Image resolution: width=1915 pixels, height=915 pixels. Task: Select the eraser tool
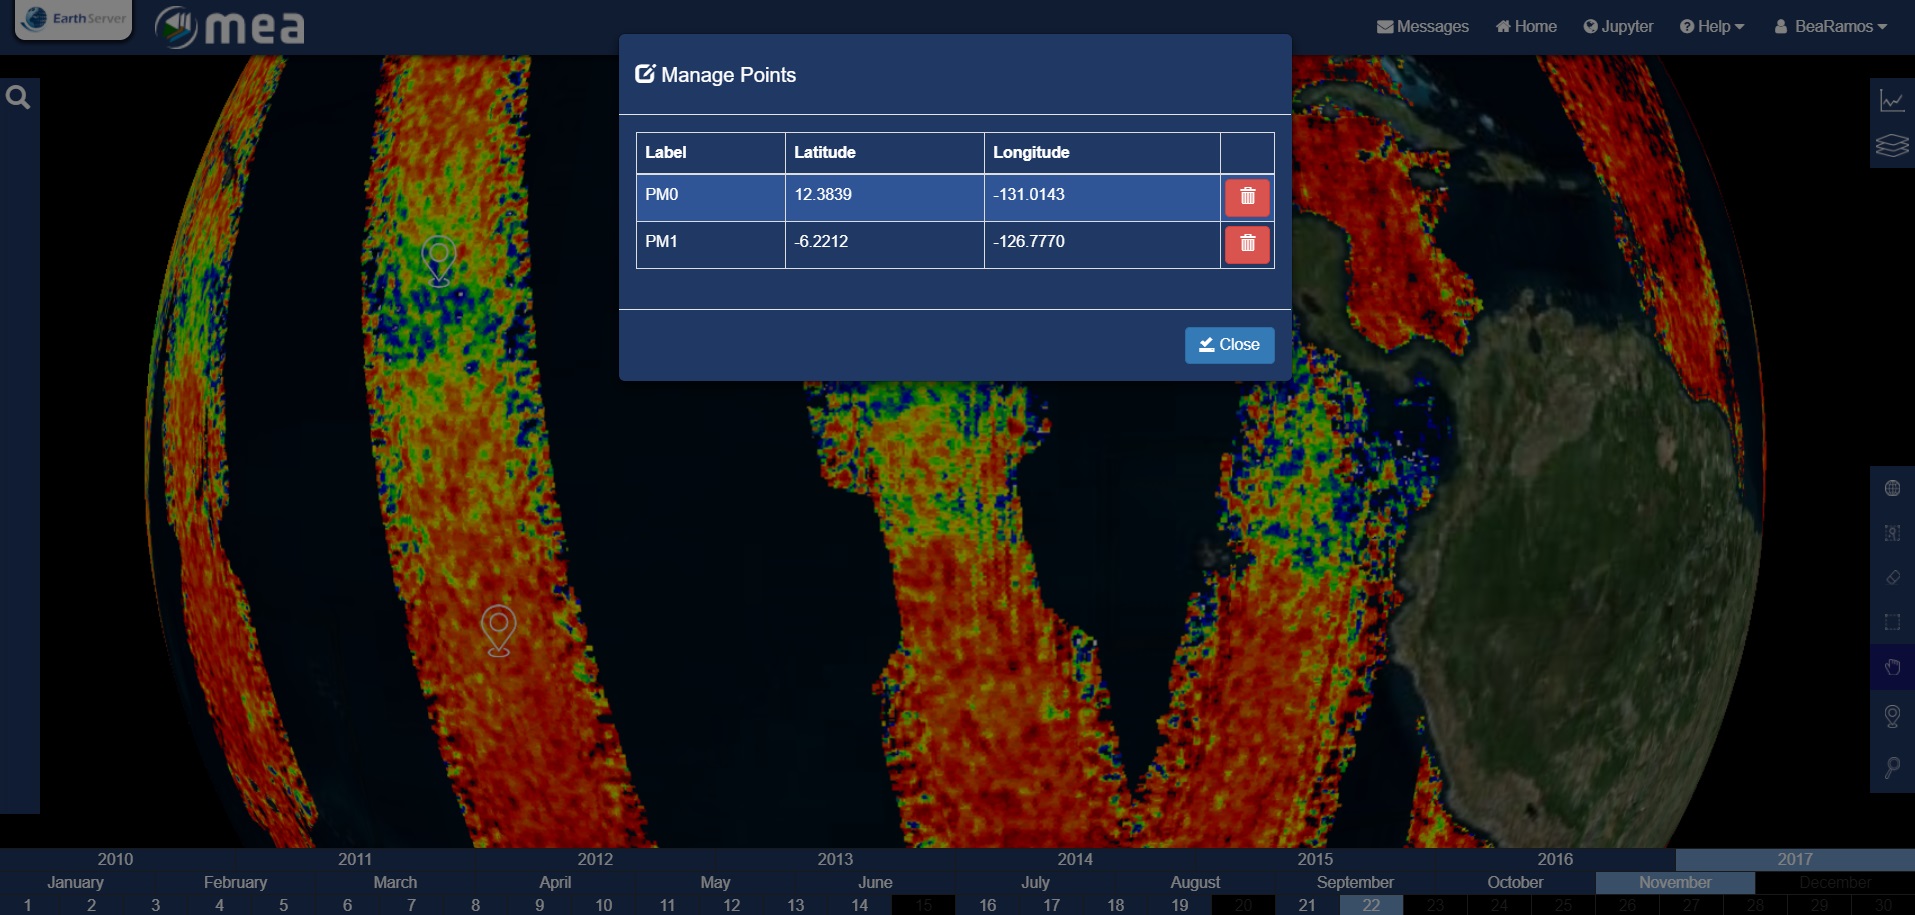[x=1892, y=577]
